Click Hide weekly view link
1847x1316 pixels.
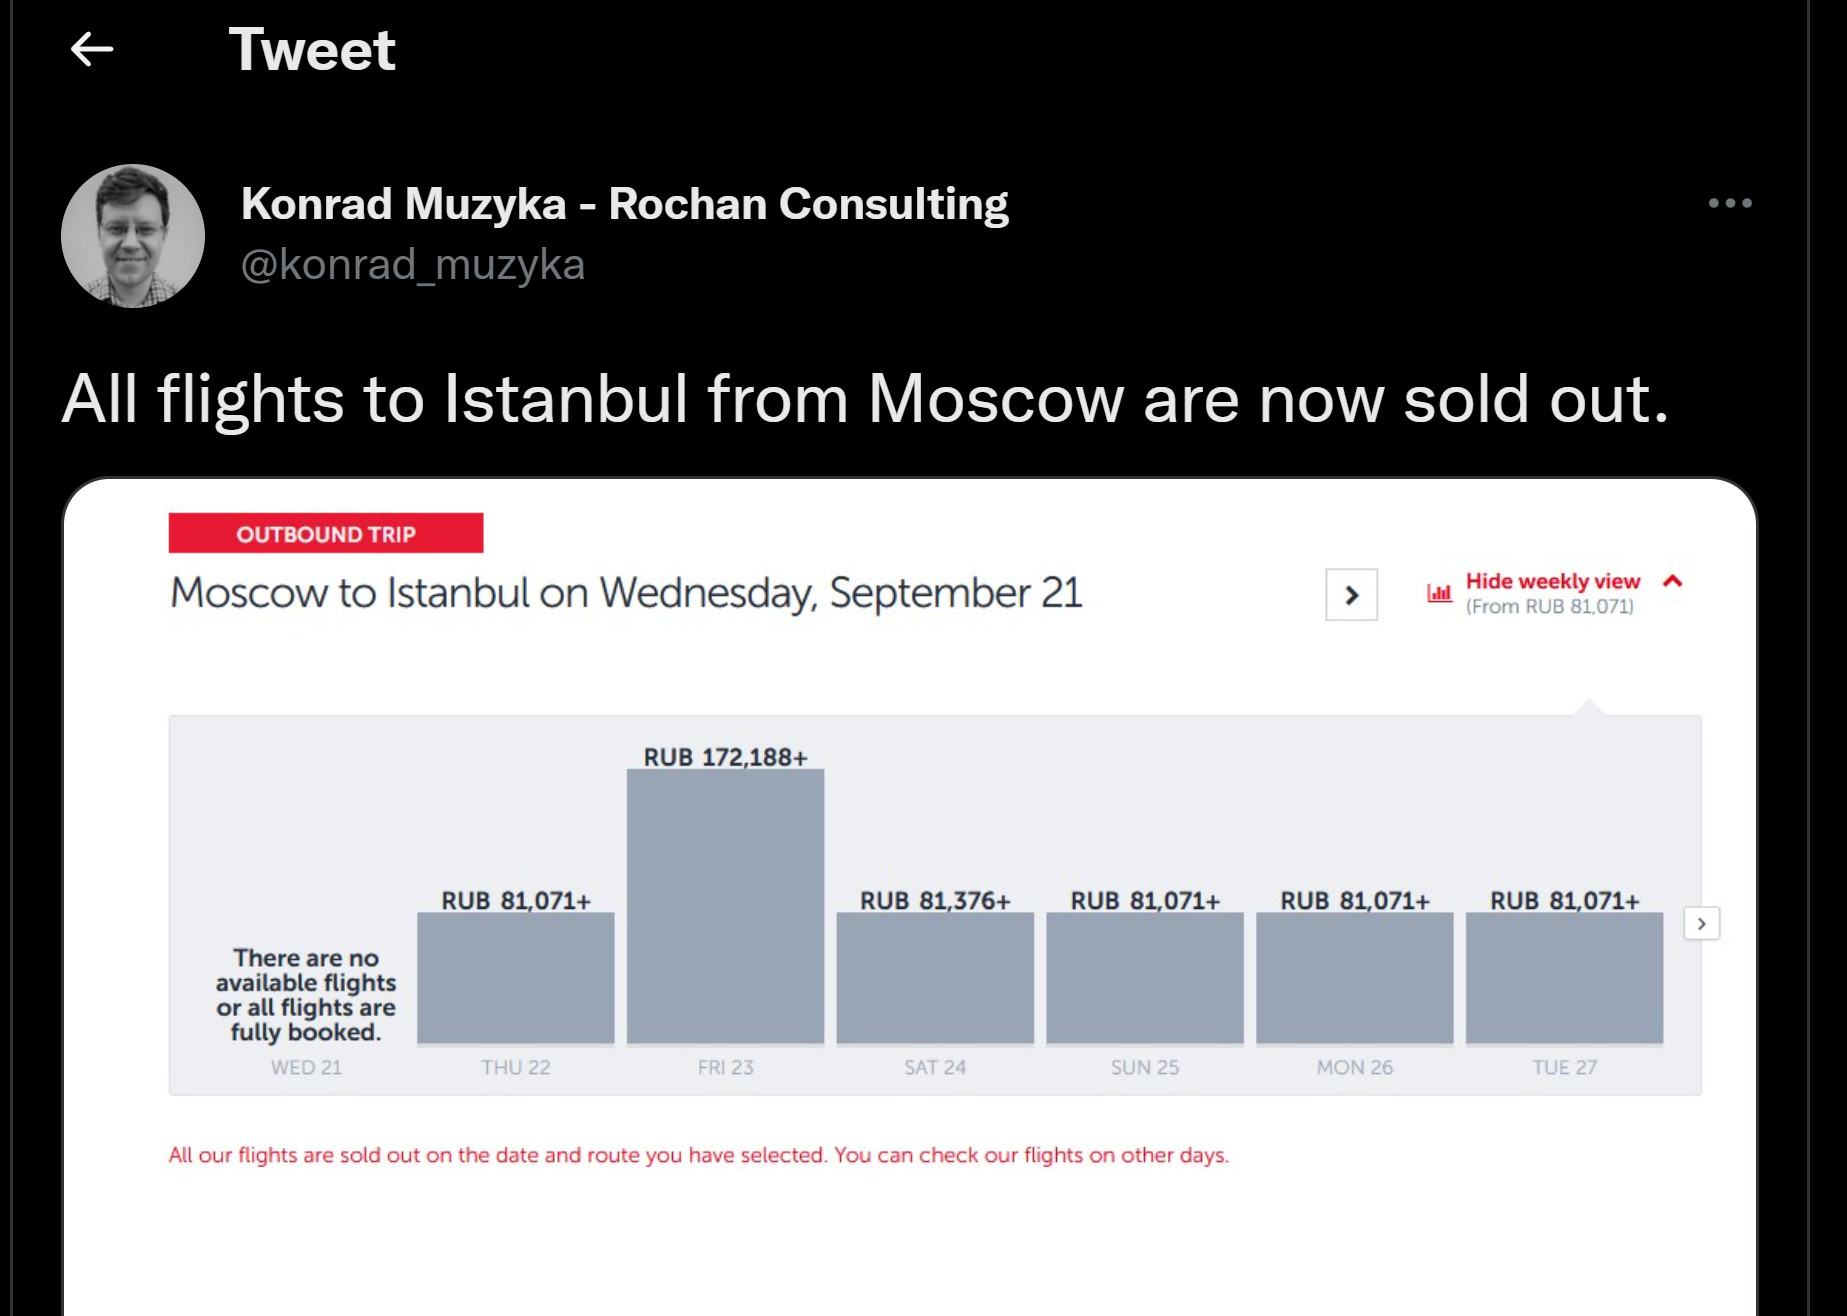point(1552,581)
